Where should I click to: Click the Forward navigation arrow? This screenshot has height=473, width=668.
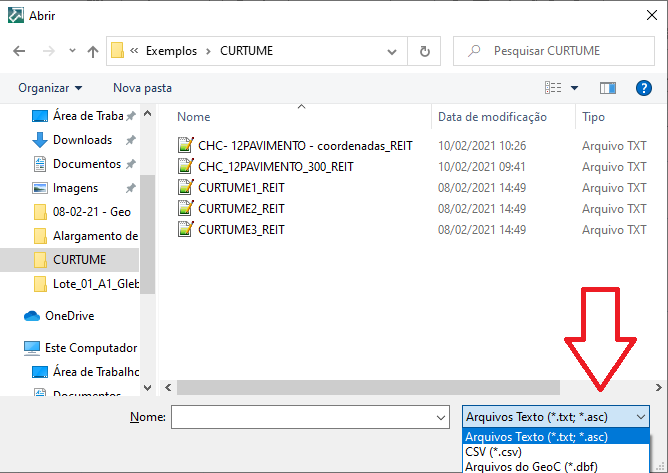[46, 51]
